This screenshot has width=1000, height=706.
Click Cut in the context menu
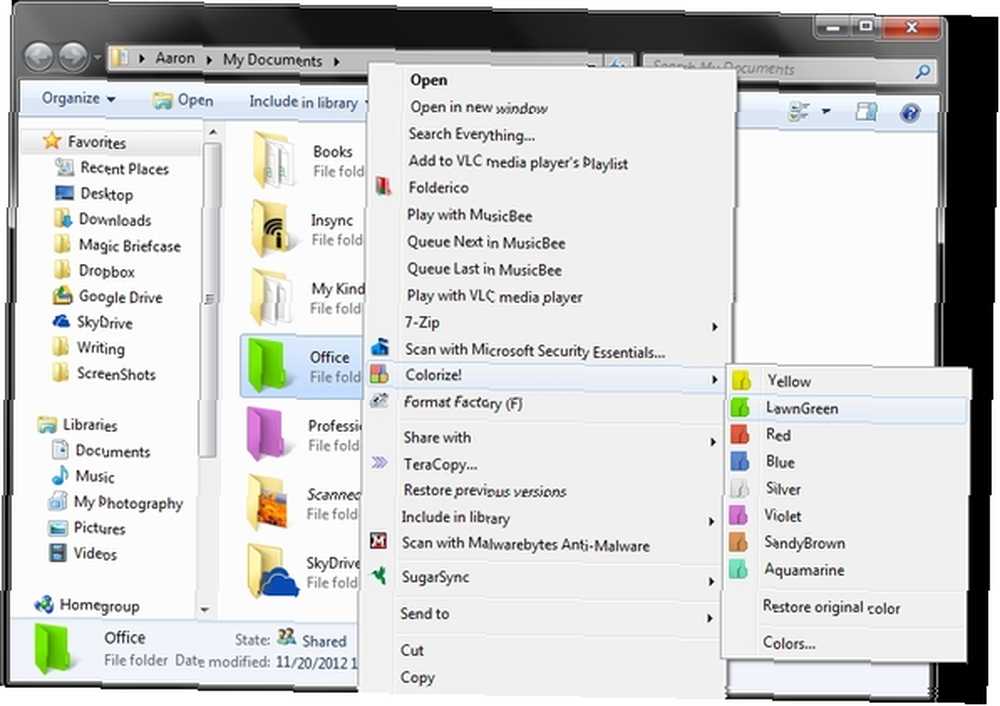point(412,649)
